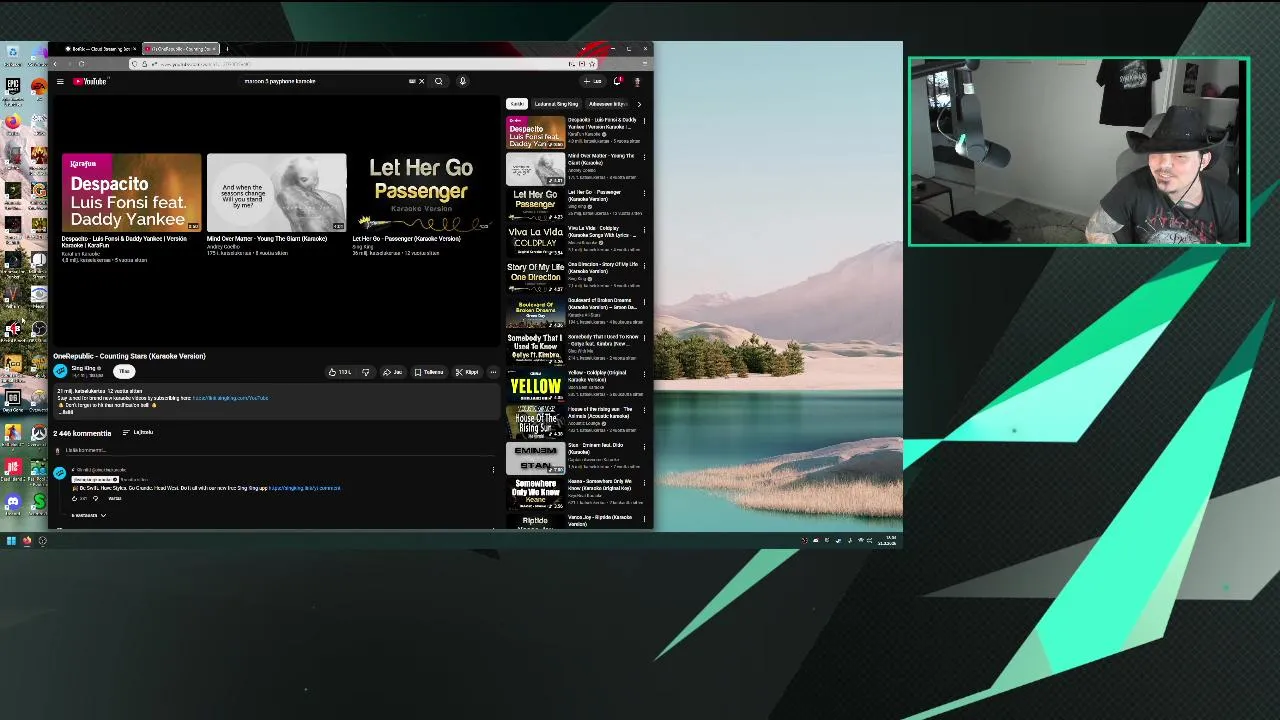
Task: Reload the page with the browser refresh button
Action: click(82, 64)
